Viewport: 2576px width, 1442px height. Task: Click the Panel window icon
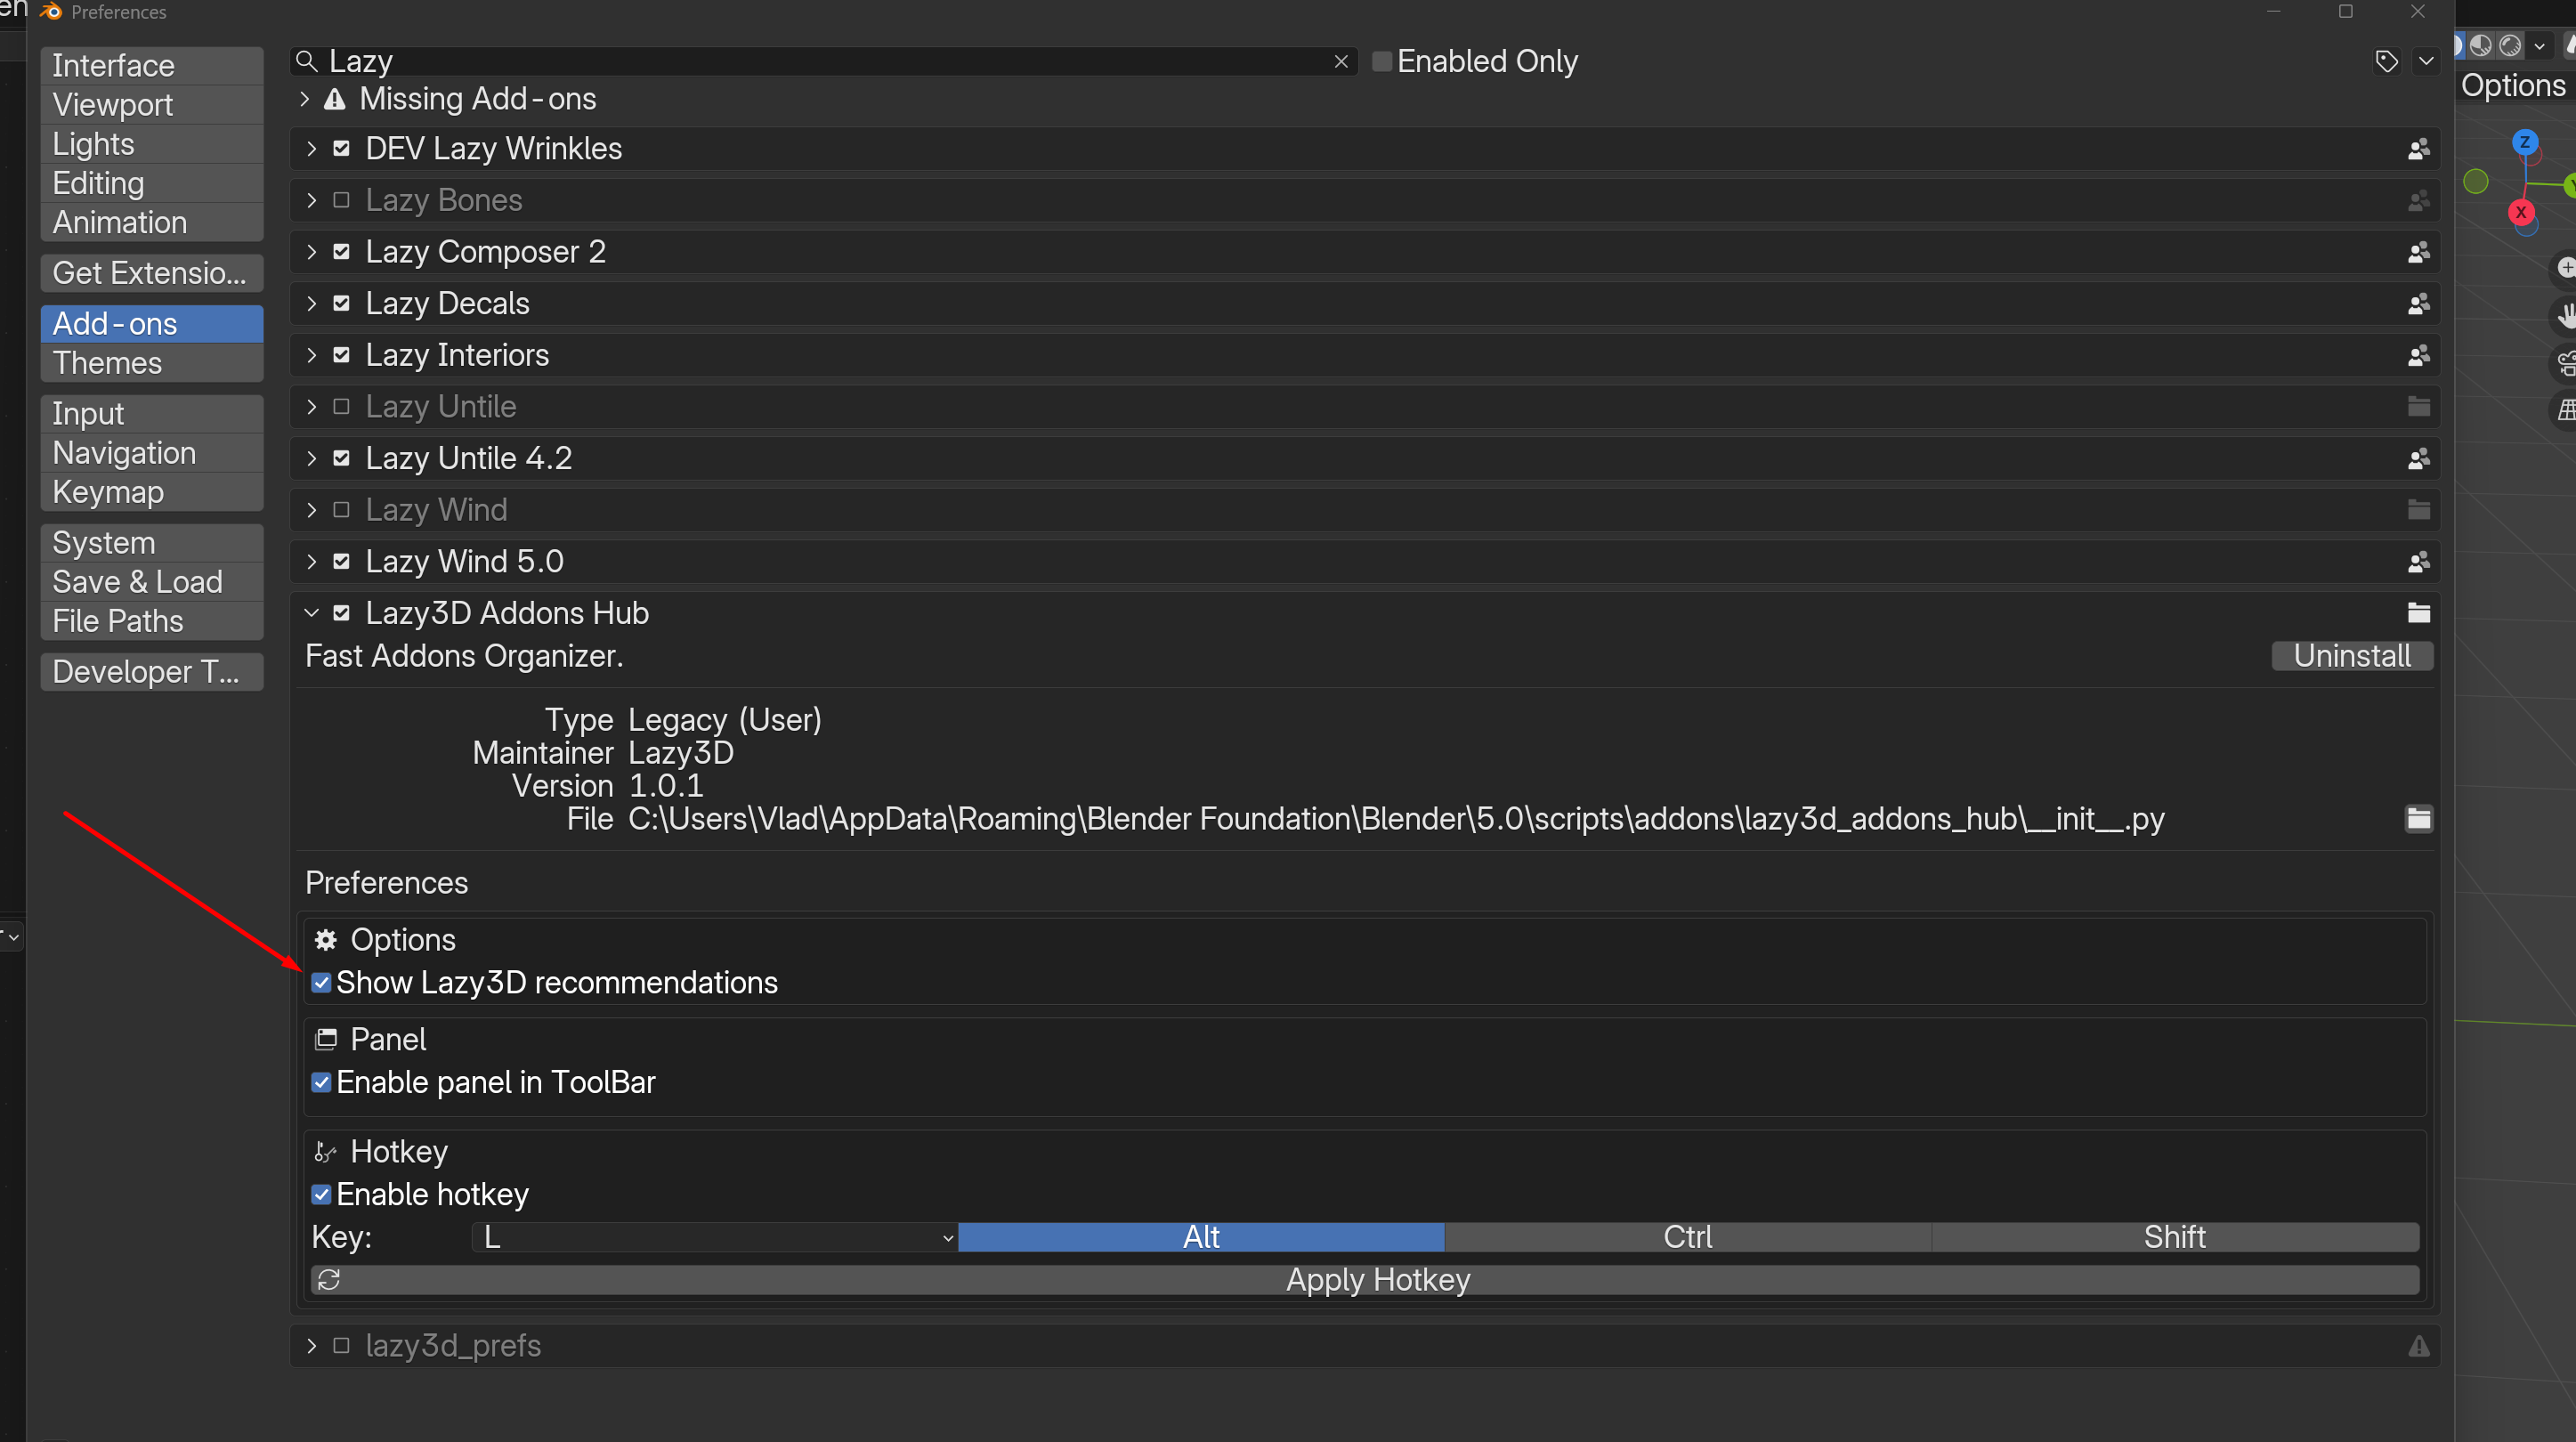(x=325, y=1040)
